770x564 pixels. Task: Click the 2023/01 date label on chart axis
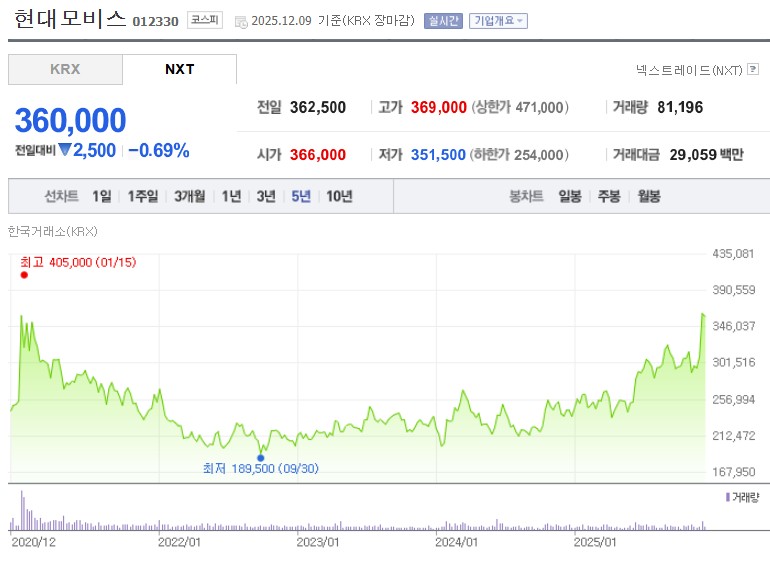318,542
